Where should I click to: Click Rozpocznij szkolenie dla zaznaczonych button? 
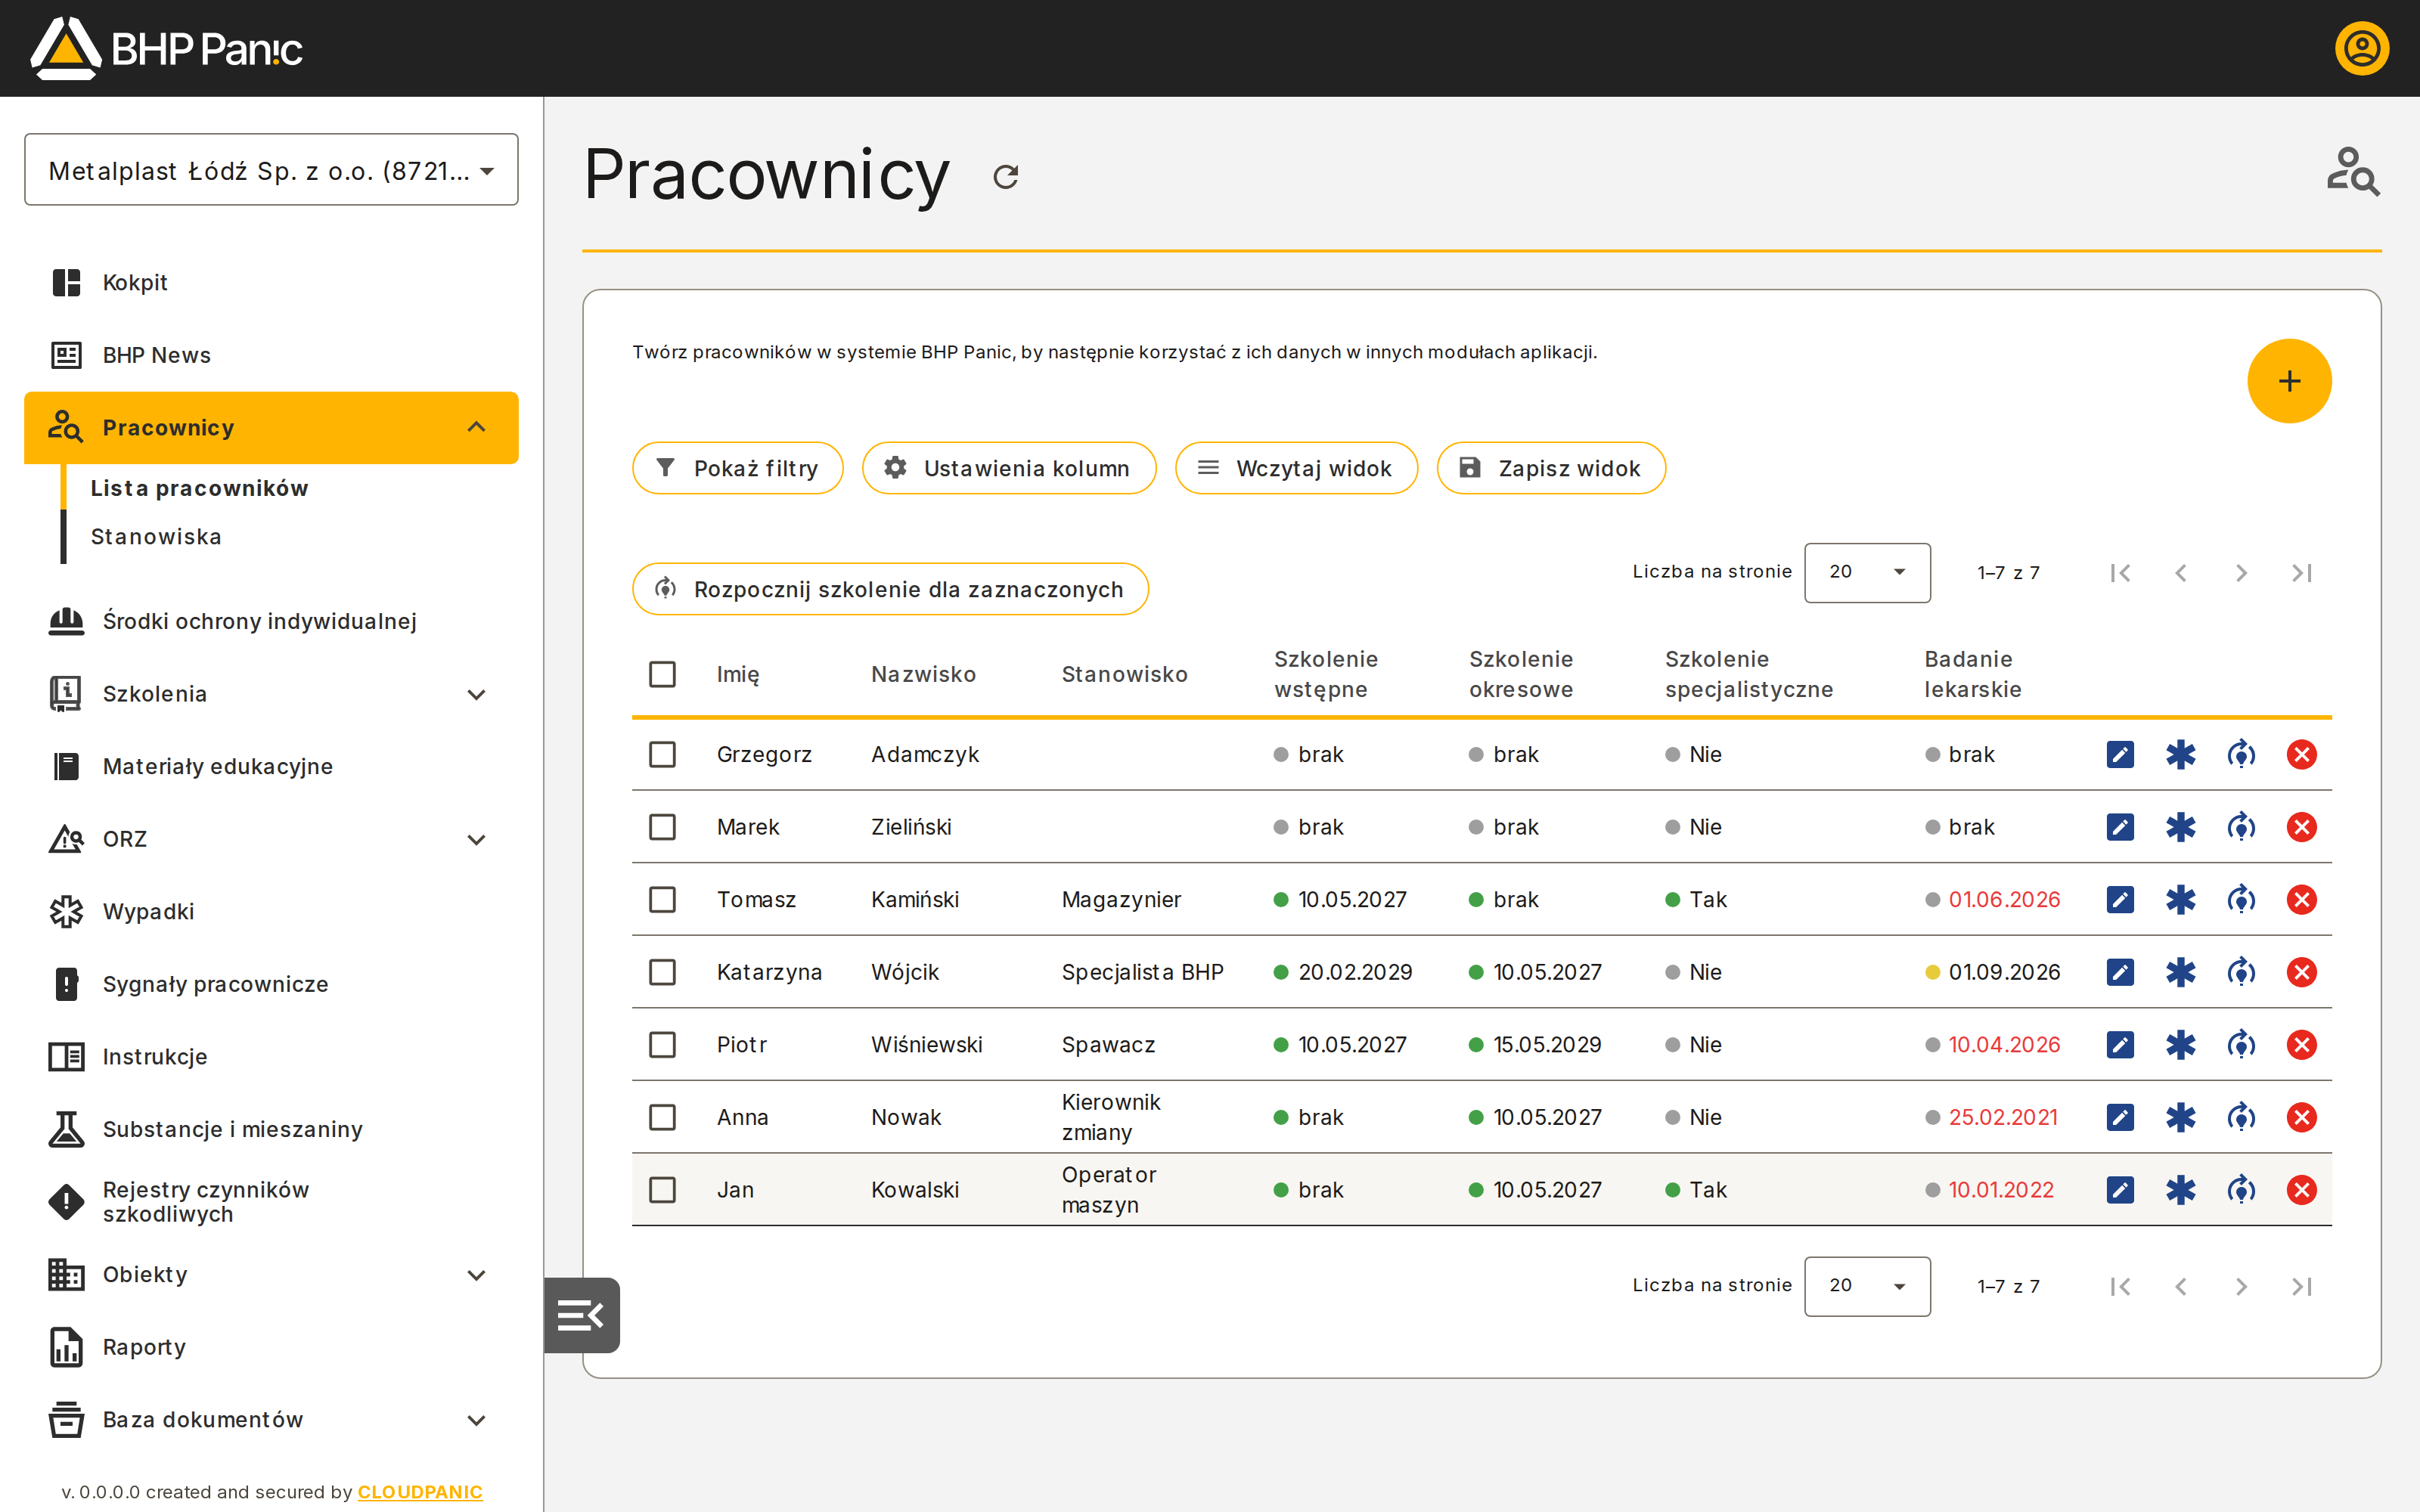coord(890,589)
